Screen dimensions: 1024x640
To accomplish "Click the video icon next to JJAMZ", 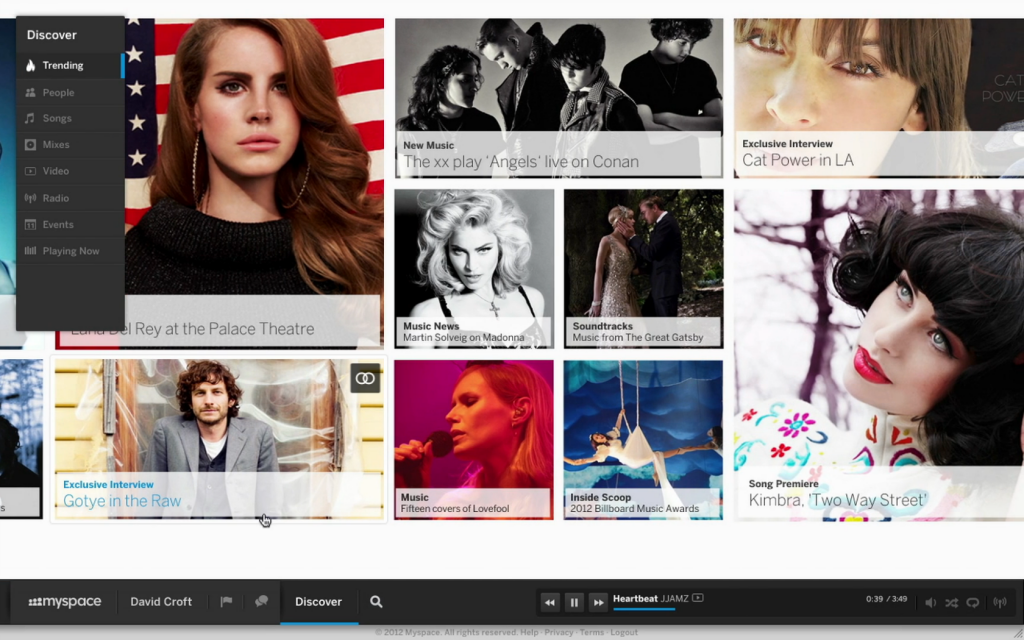I will pos(697,598).
